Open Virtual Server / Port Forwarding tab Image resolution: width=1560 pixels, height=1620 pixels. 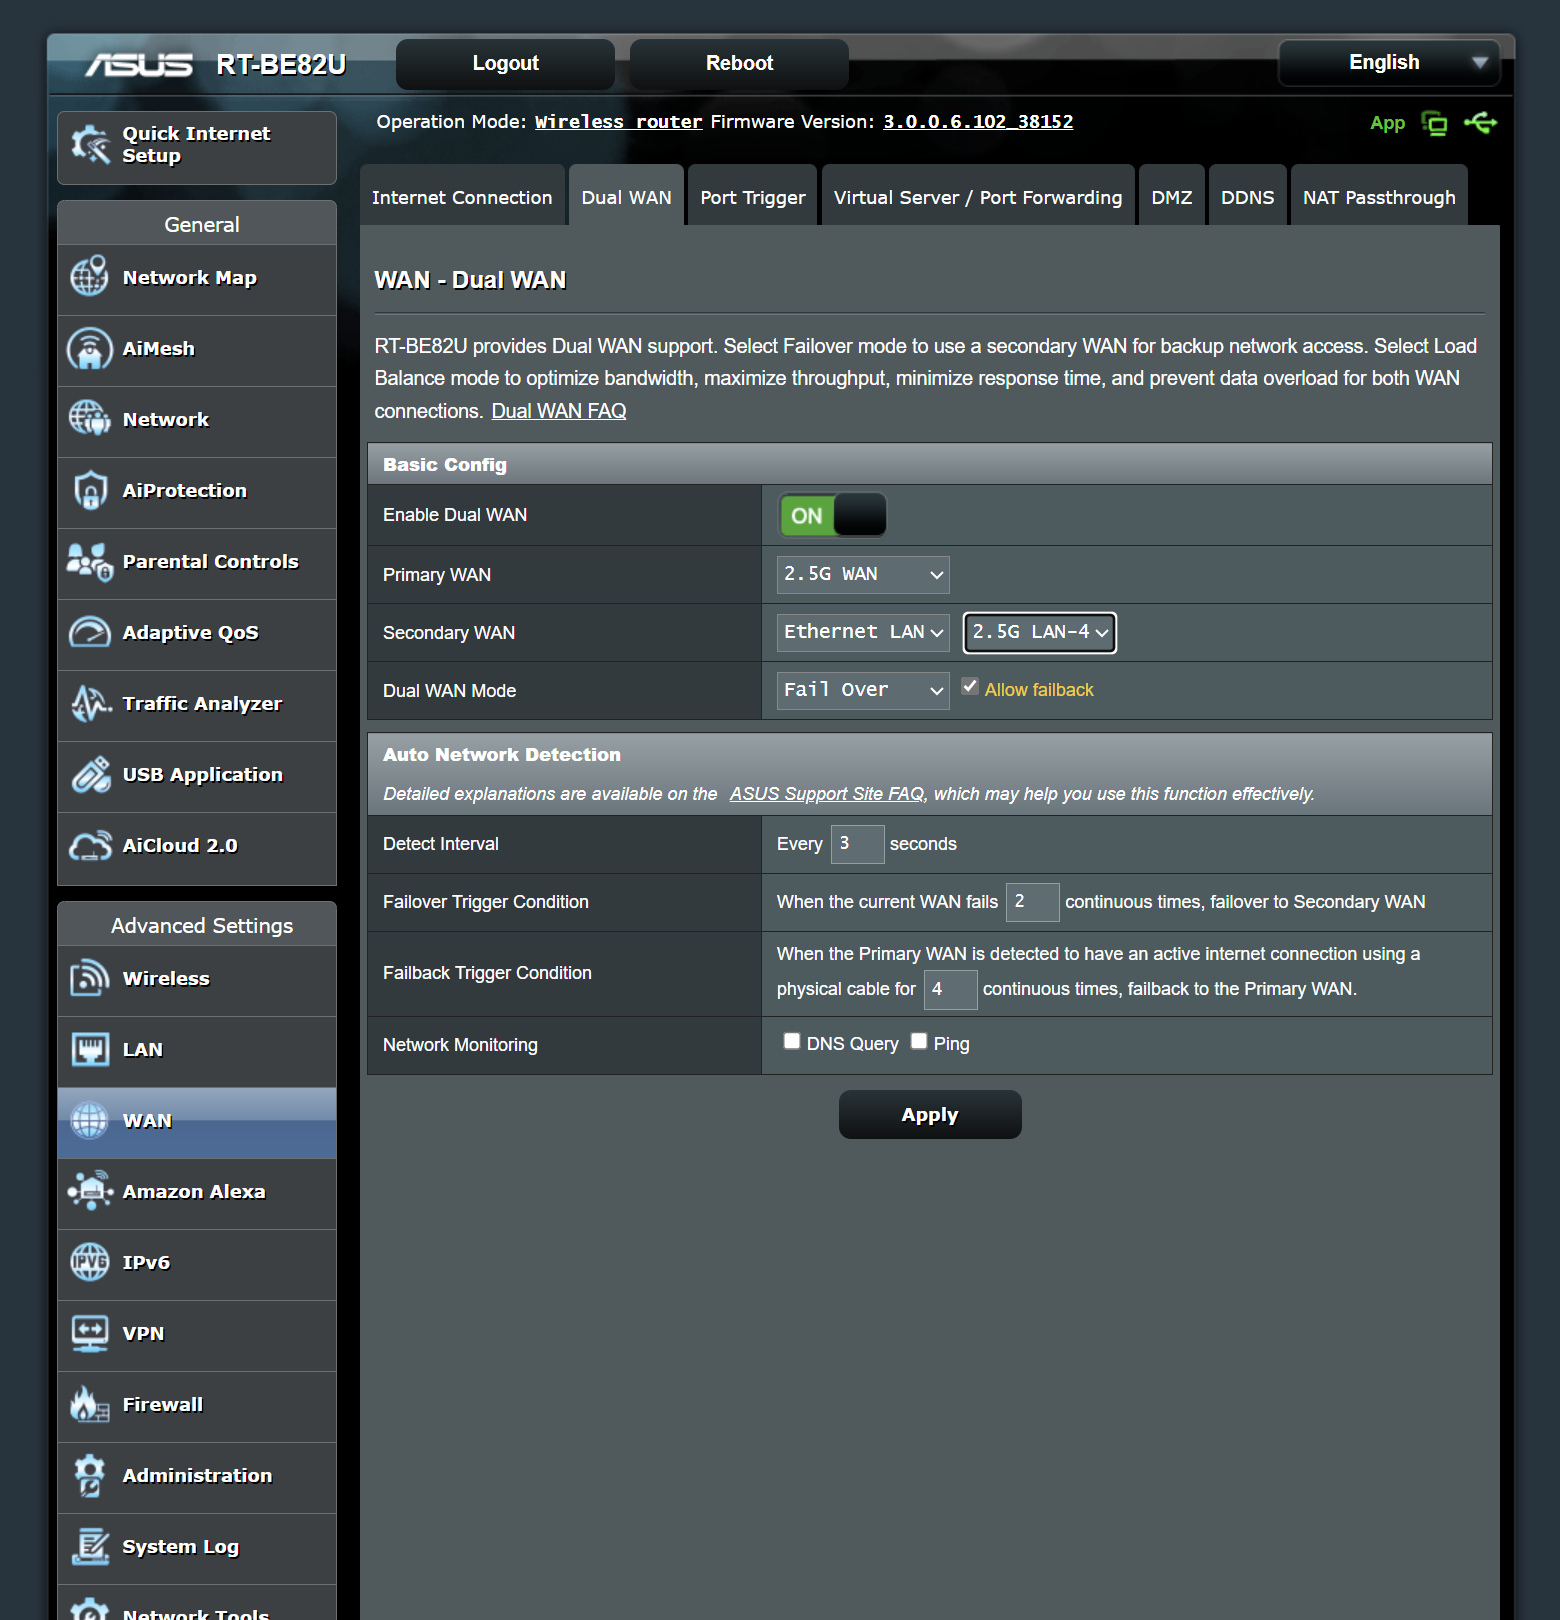click(x=978, y=197)
